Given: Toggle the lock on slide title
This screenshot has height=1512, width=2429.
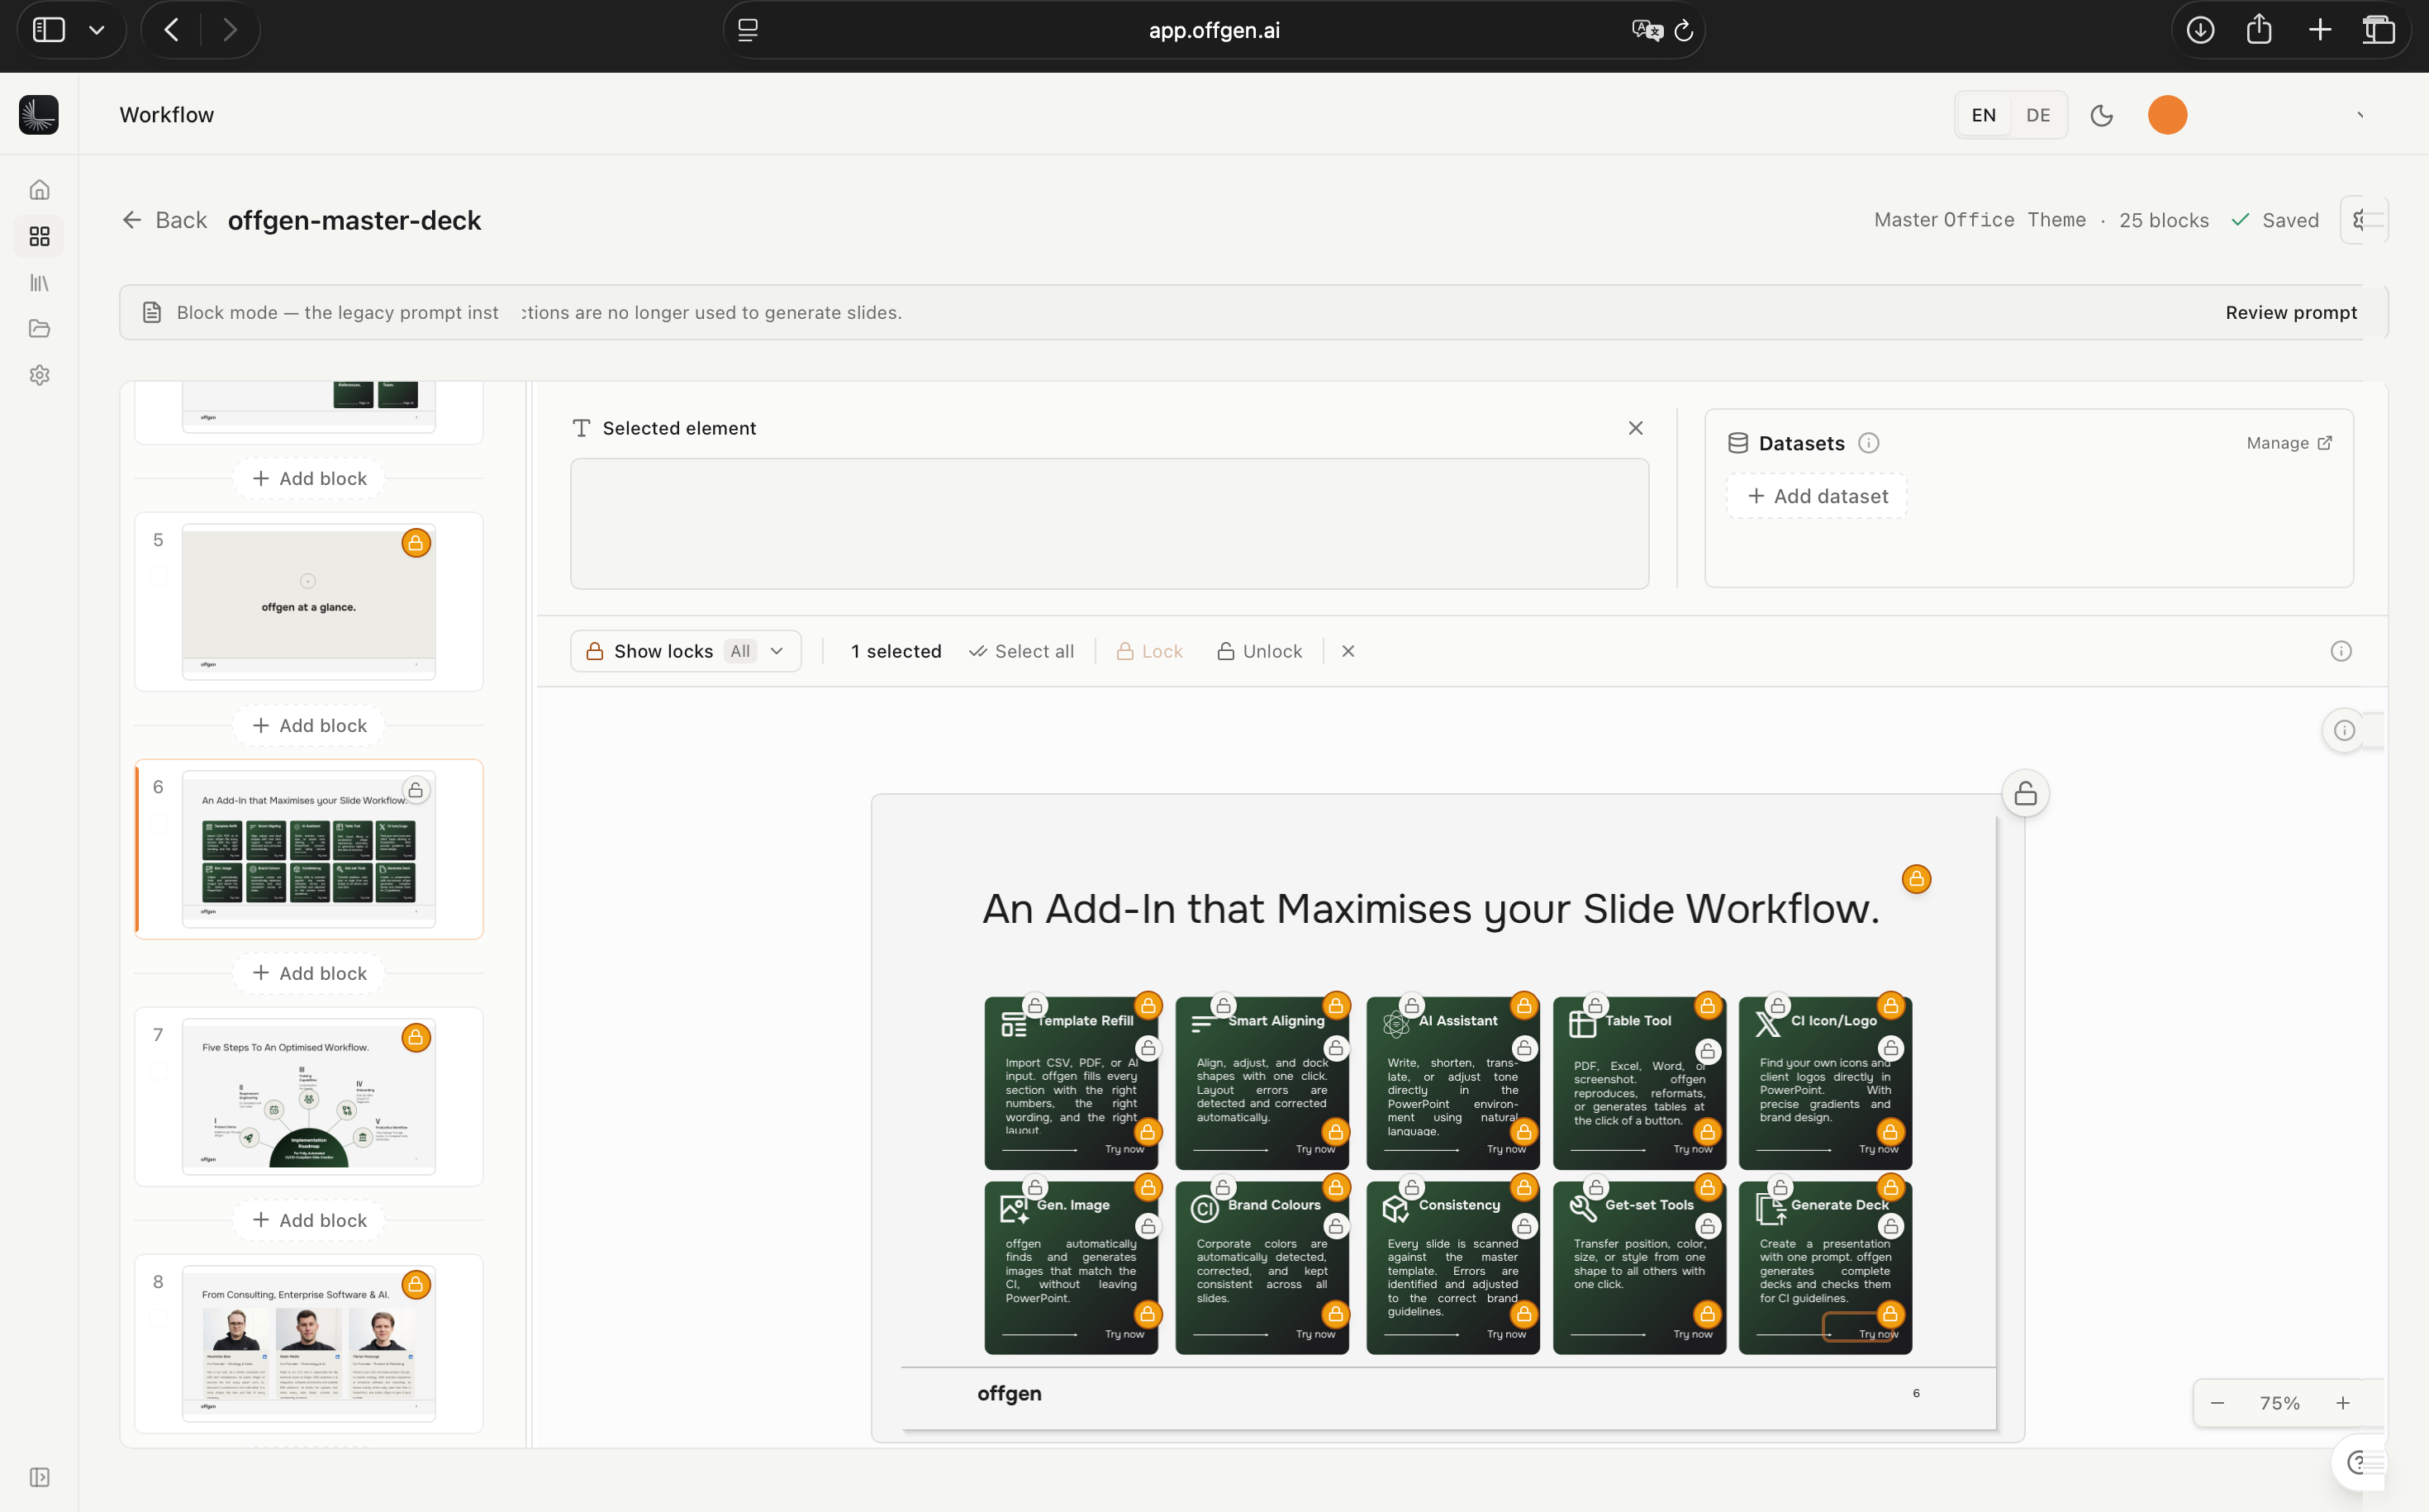Looking at the screenshot, I should point(1916,879).
